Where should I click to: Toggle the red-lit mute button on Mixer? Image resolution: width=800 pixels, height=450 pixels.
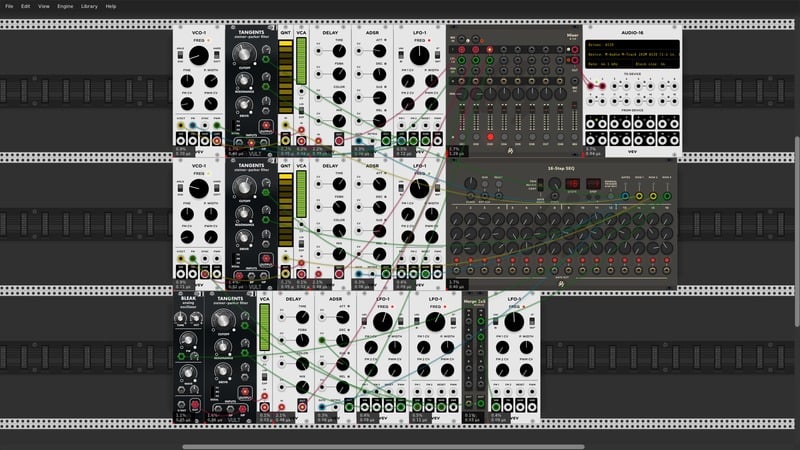pyautogui.click(x=490, y=136)
